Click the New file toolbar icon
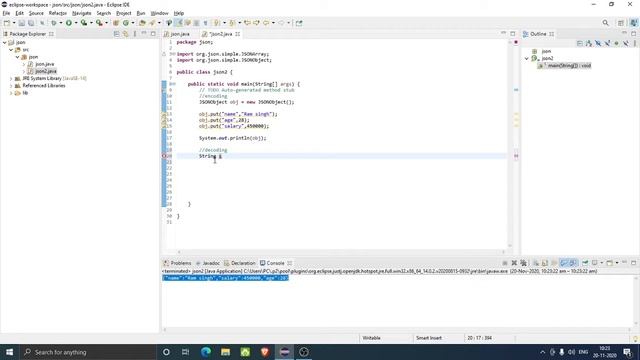640x360 pixels. [x=7, y=23]
